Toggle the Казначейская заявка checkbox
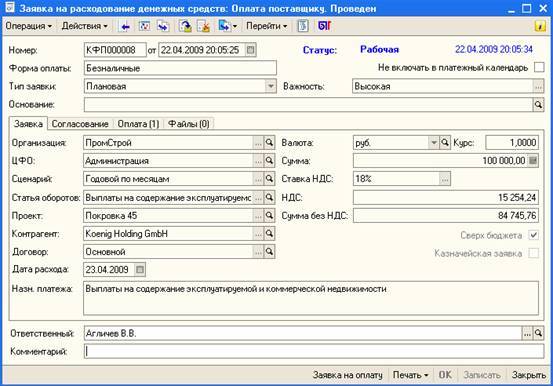553x386 pixels. click(x=533, y=253)
